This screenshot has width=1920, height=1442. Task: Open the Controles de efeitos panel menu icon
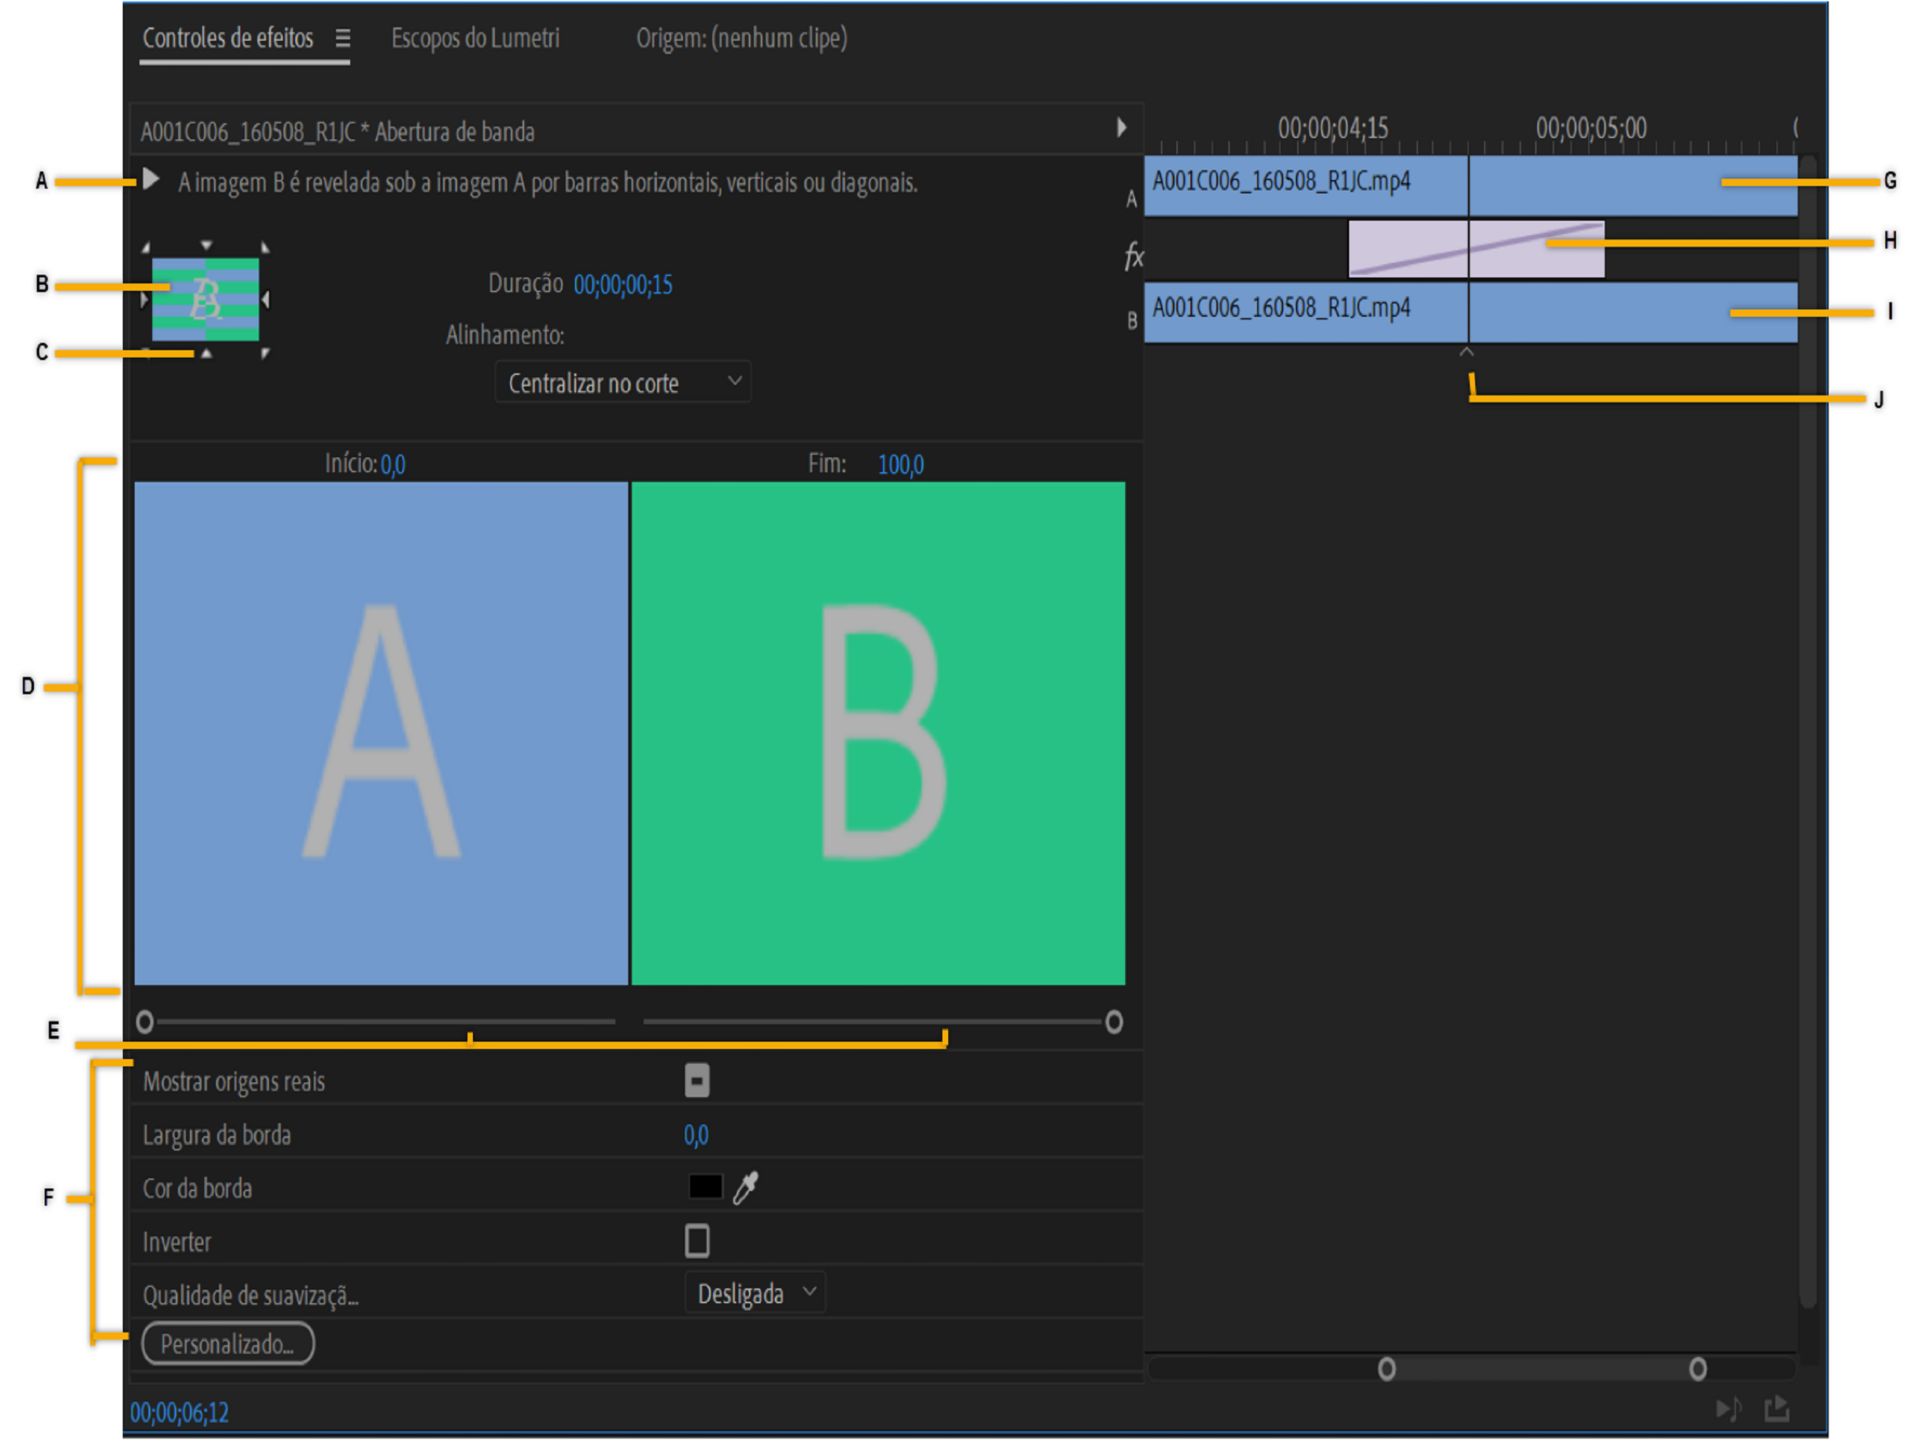tap(343, 38)
